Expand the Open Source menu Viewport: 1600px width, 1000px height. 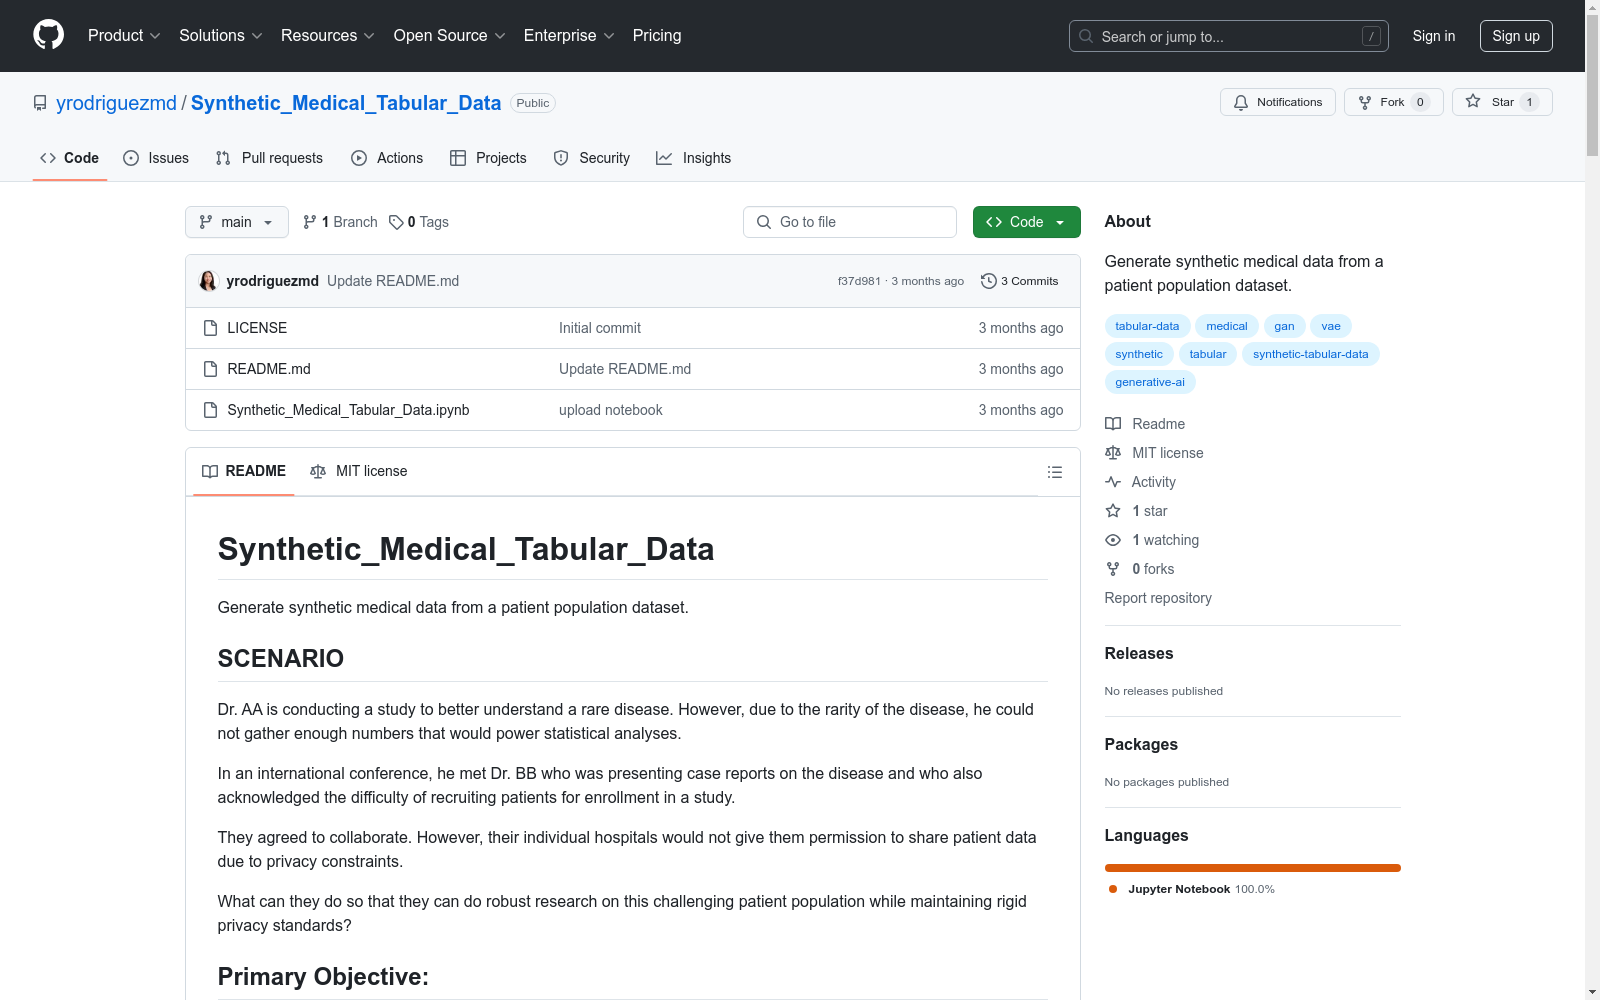[450, 36]
